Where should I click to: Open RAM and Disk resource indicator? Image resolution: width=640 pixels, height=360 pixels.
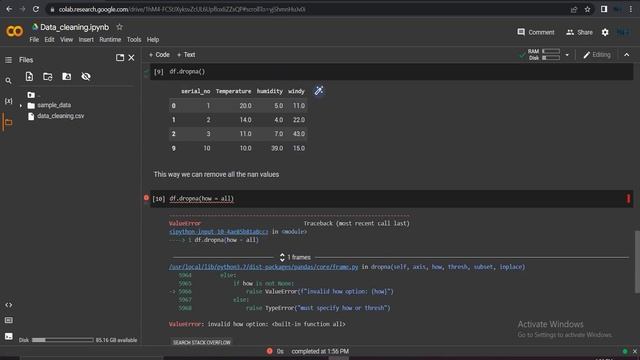point(544,55)
